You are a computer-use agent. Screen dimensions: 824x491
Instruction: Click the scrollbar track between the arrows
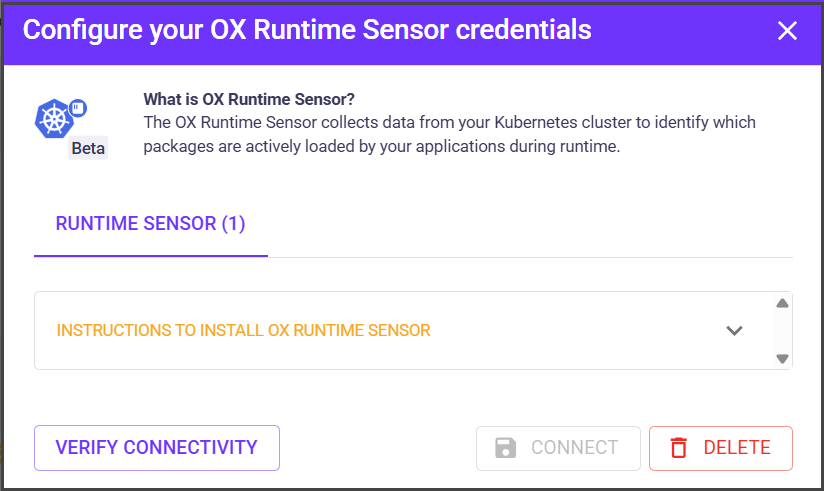783,331
